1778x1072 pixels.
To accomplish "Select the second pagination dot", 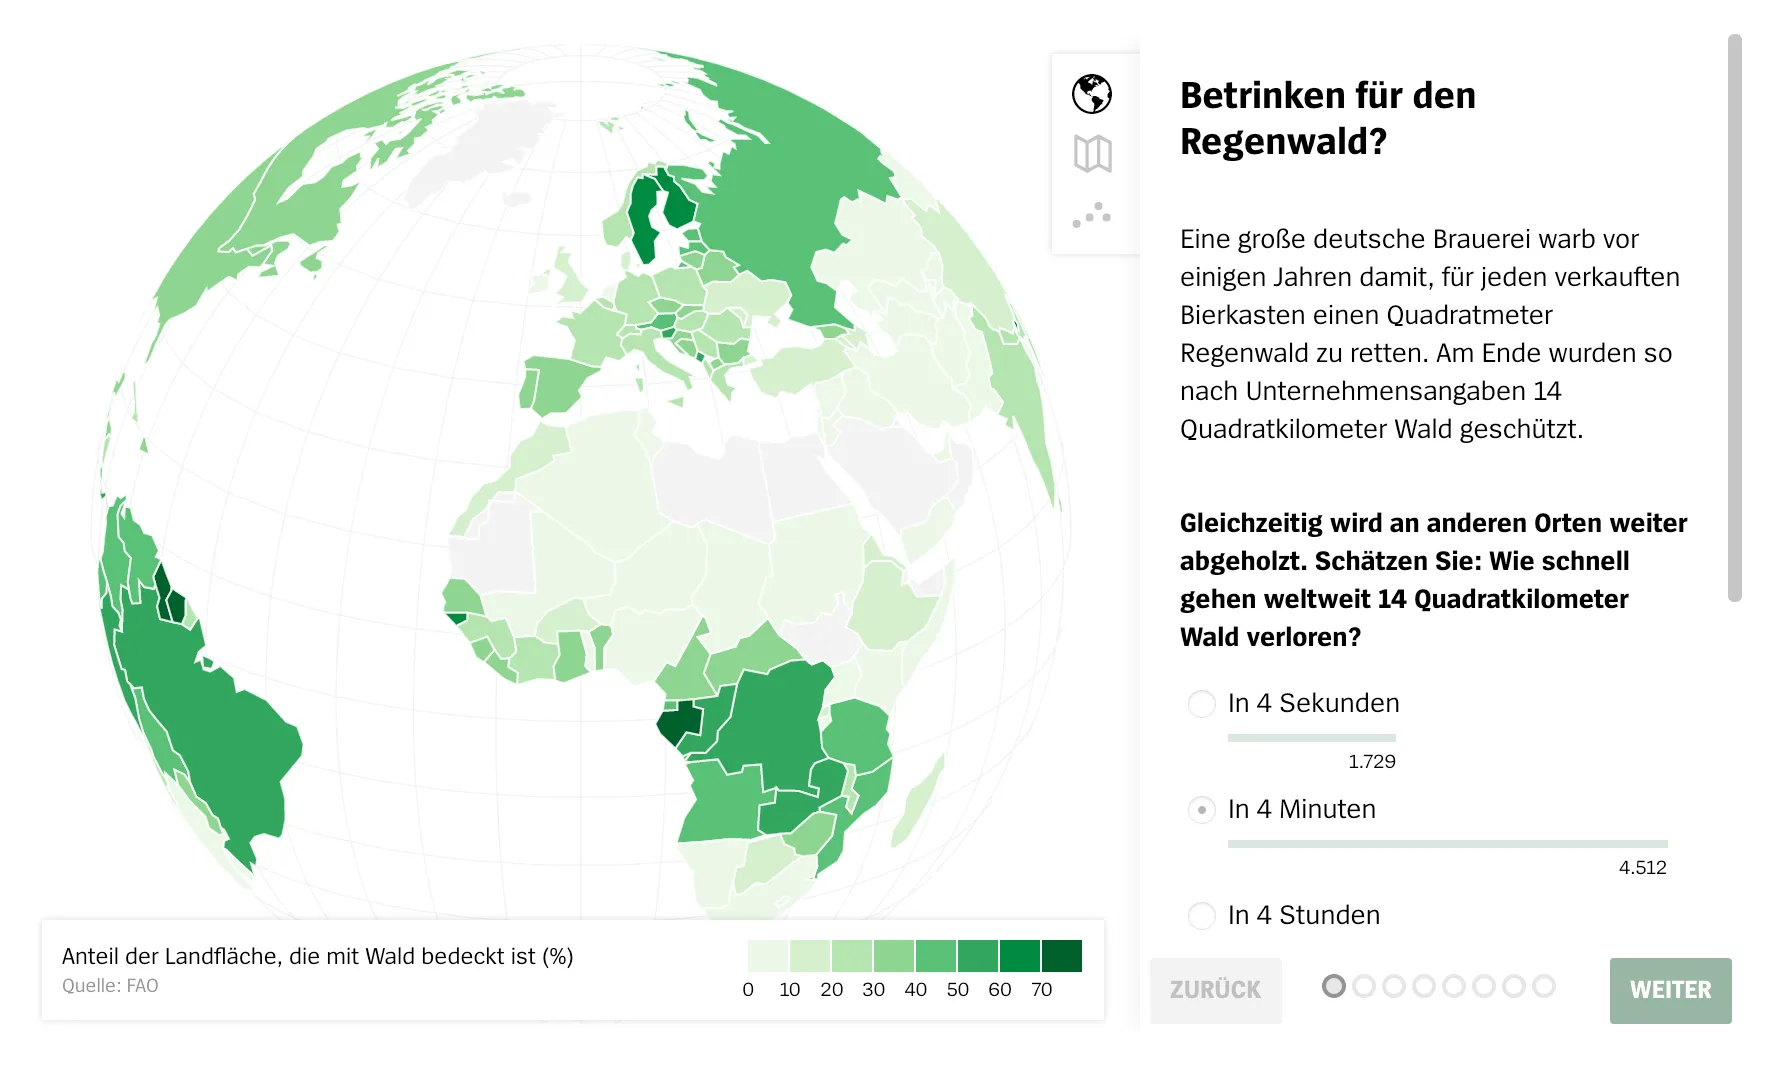I will coord(1365,985).
